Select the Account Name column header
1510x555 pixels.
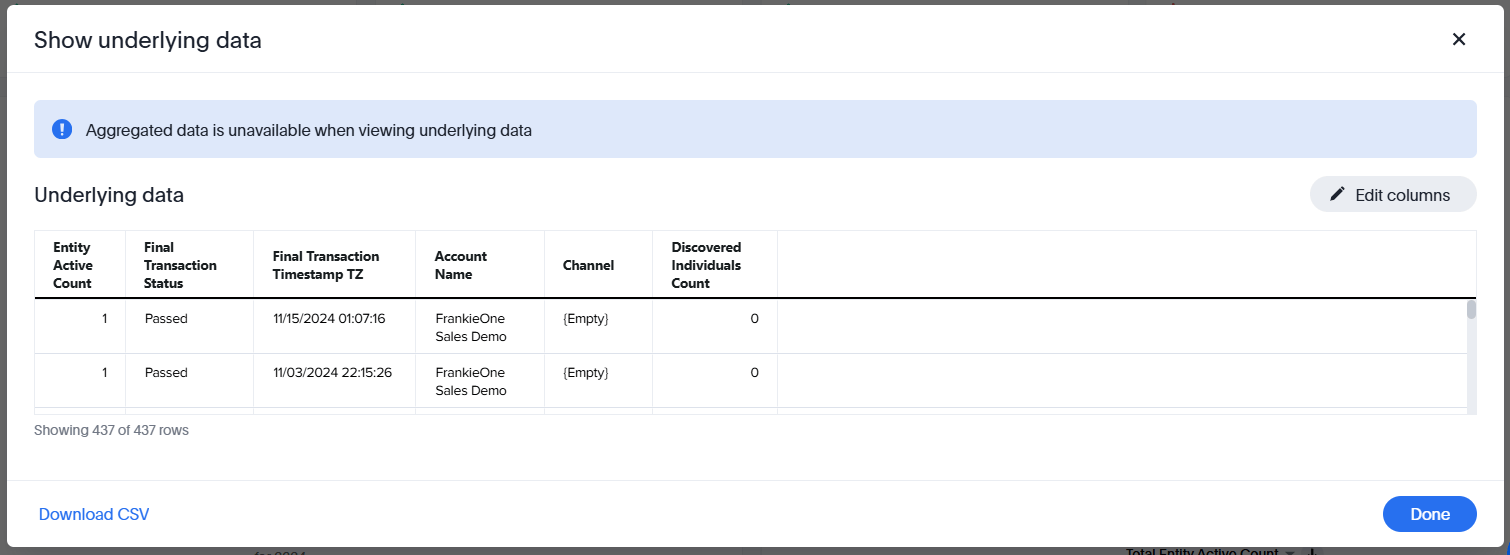[461, 265]
